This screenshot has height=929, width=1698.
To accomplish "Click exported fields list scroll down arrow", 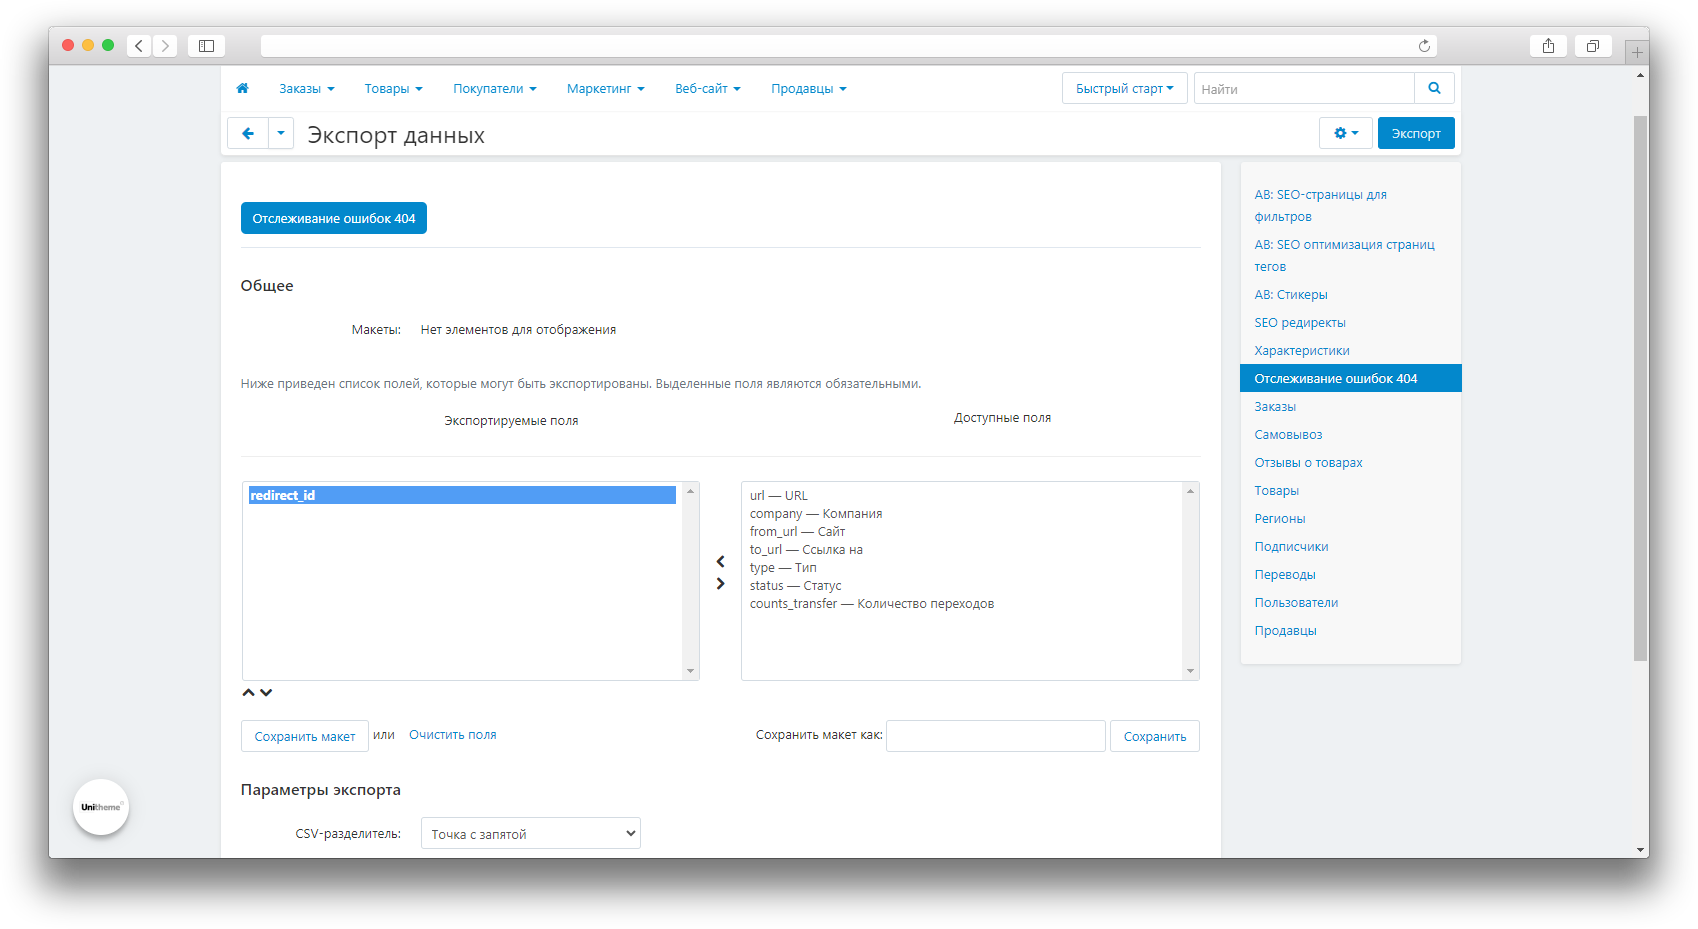I will point(690,671).
